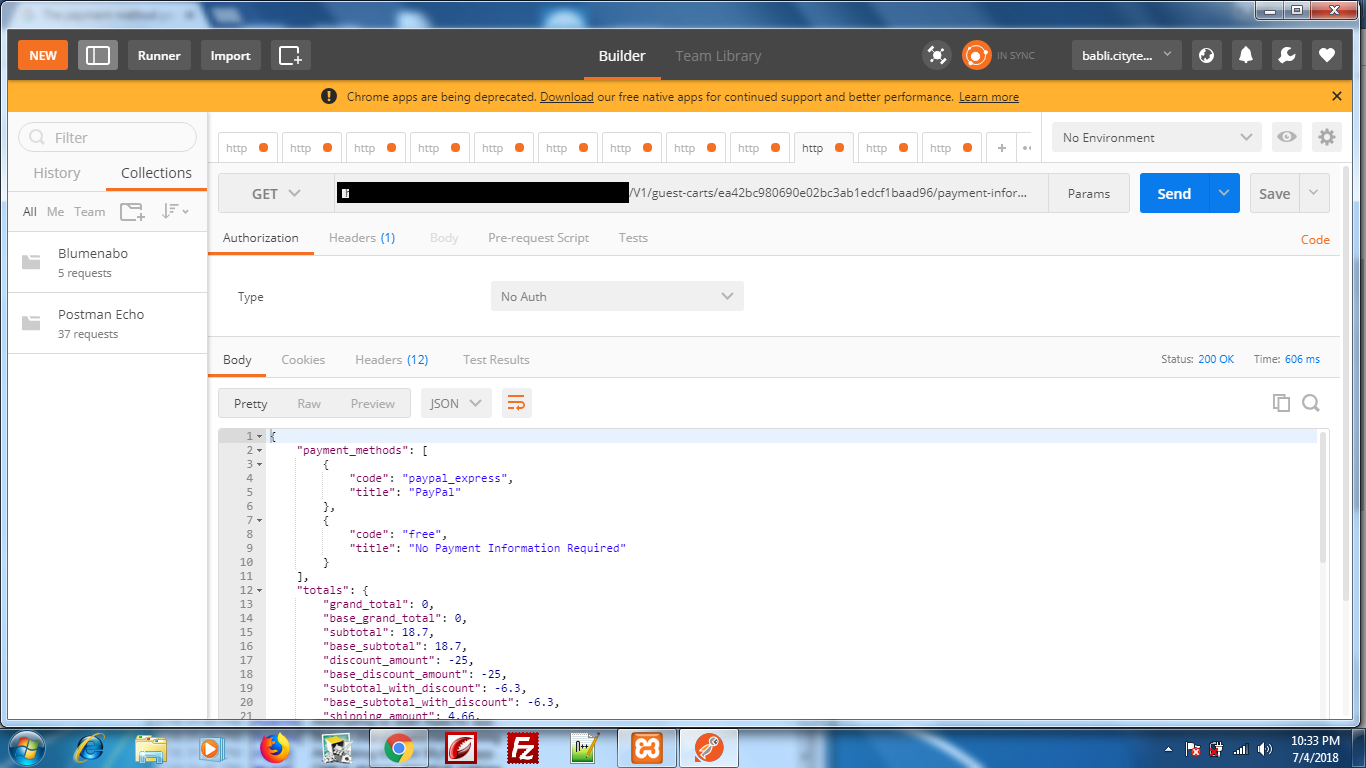This screenshot has height=768, width=1366.
Task: Create a new collection with the folder icon
Action: tap(131, 211)
